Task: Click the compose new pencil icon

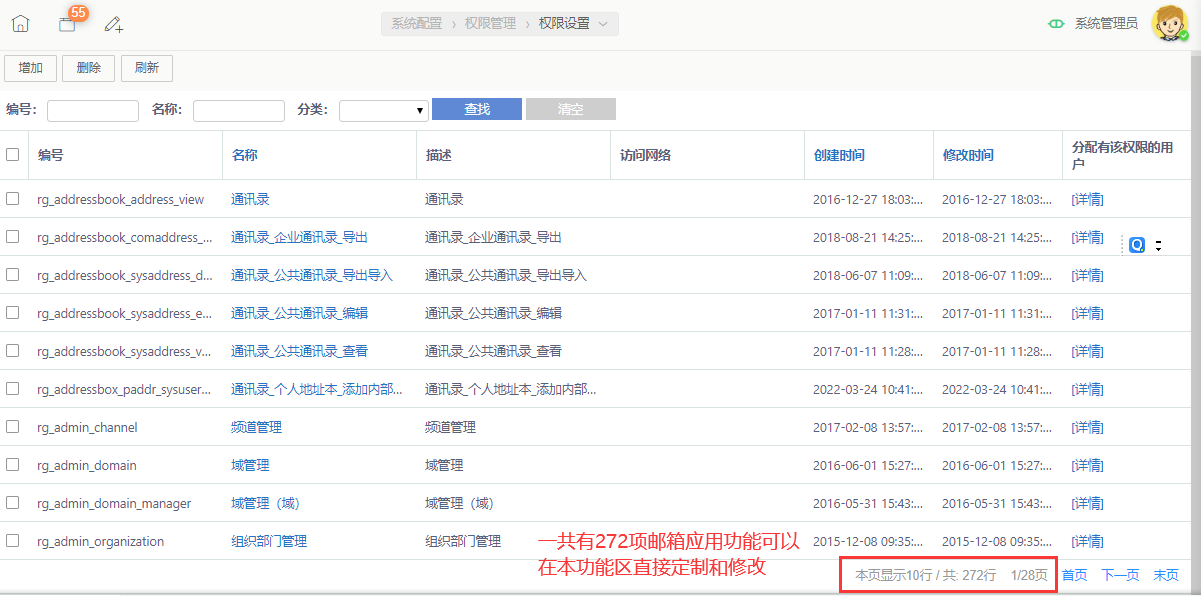Action: 113,24
